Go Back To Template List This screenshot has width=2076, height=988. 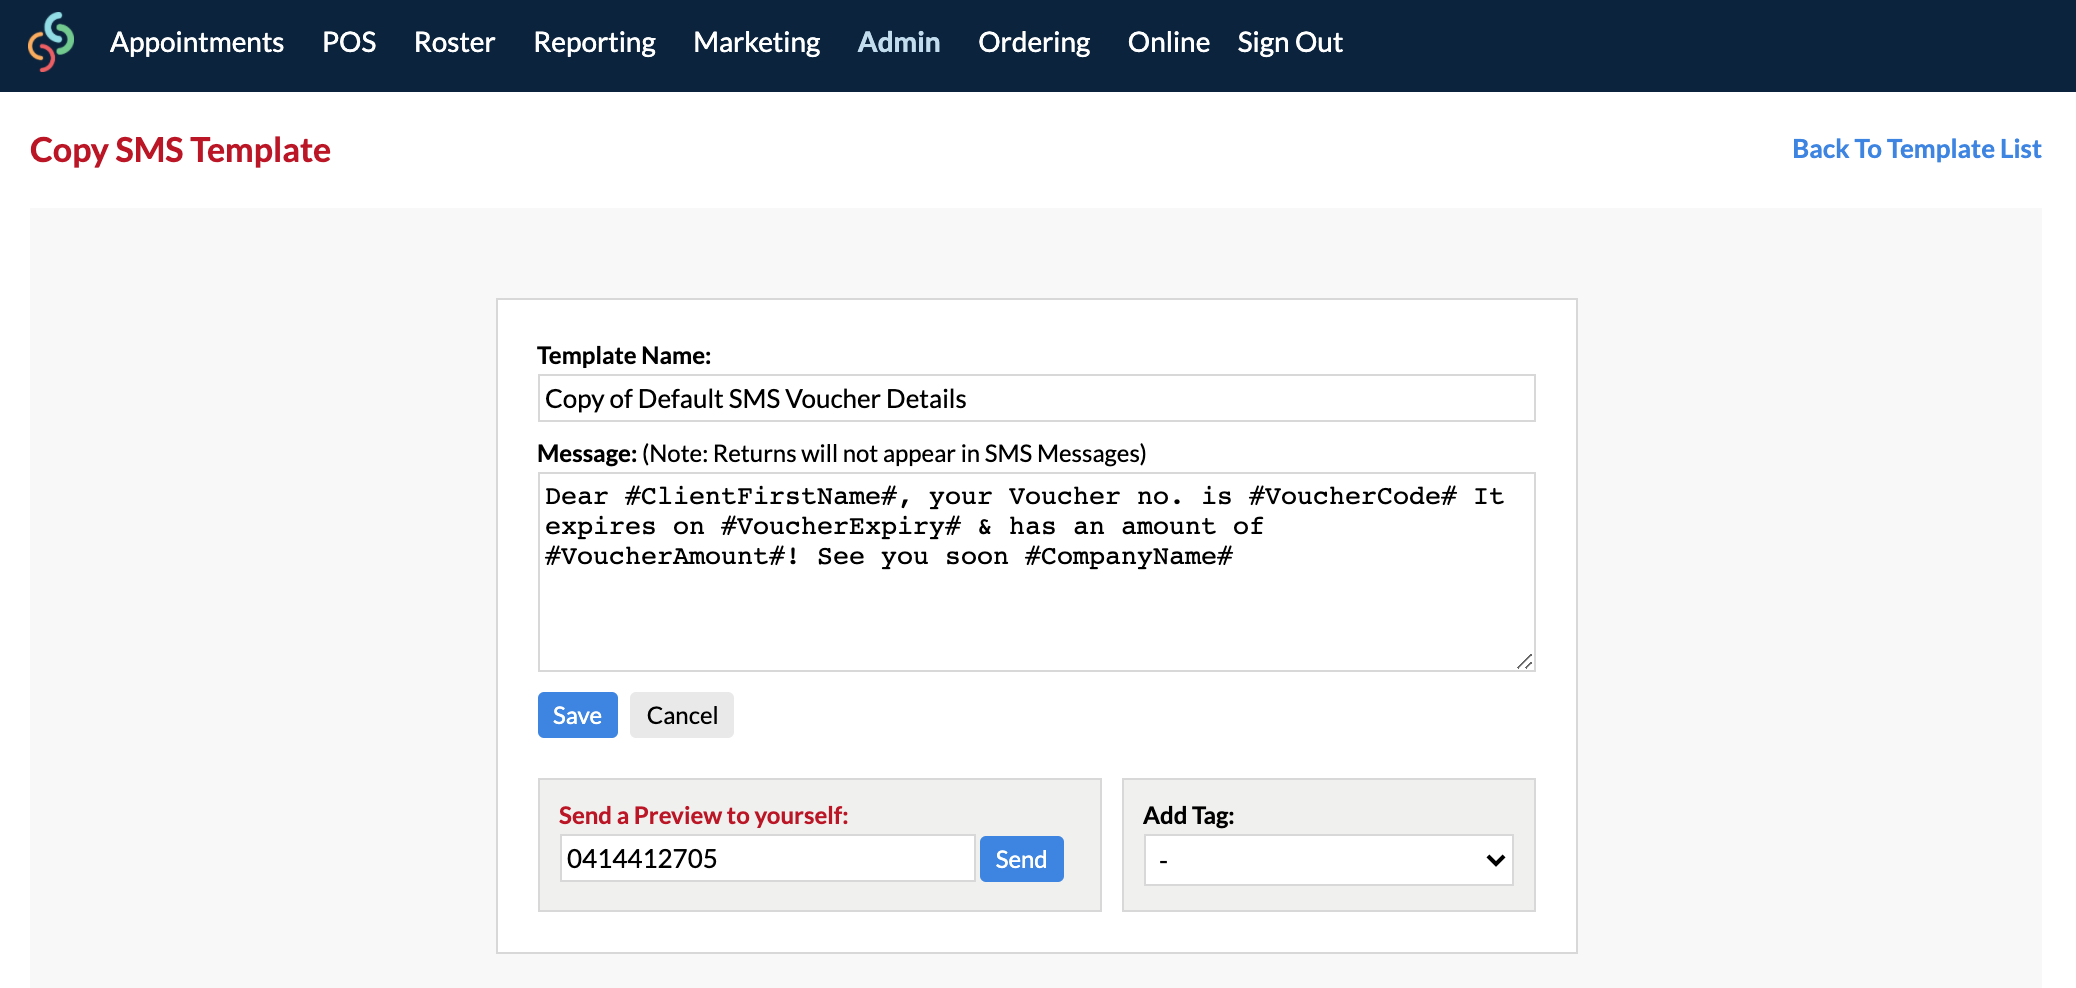(x=1917, y=149)
